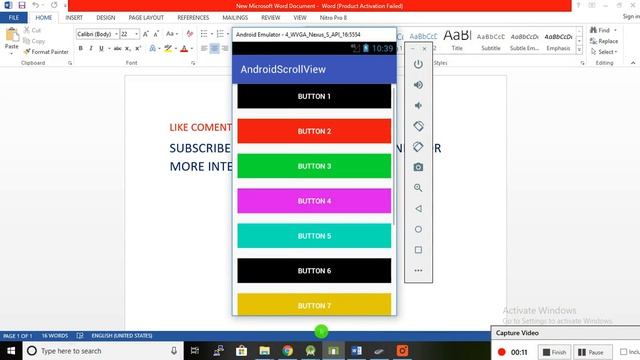Lower volume with emulator volume down icon
640x360 pixels.
pos(418,105)
